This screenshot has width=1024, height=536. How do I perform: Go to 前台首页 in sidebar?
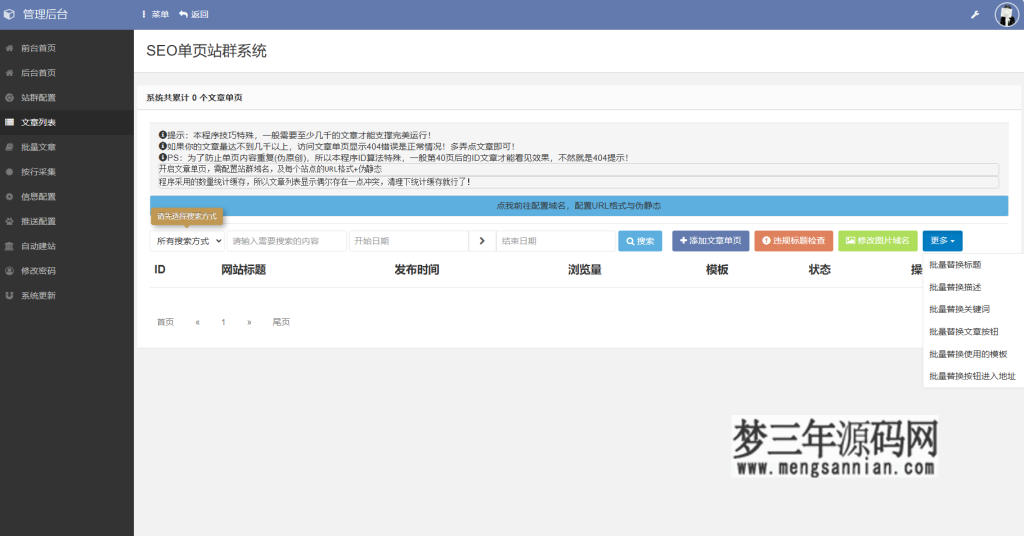(67, 48)
